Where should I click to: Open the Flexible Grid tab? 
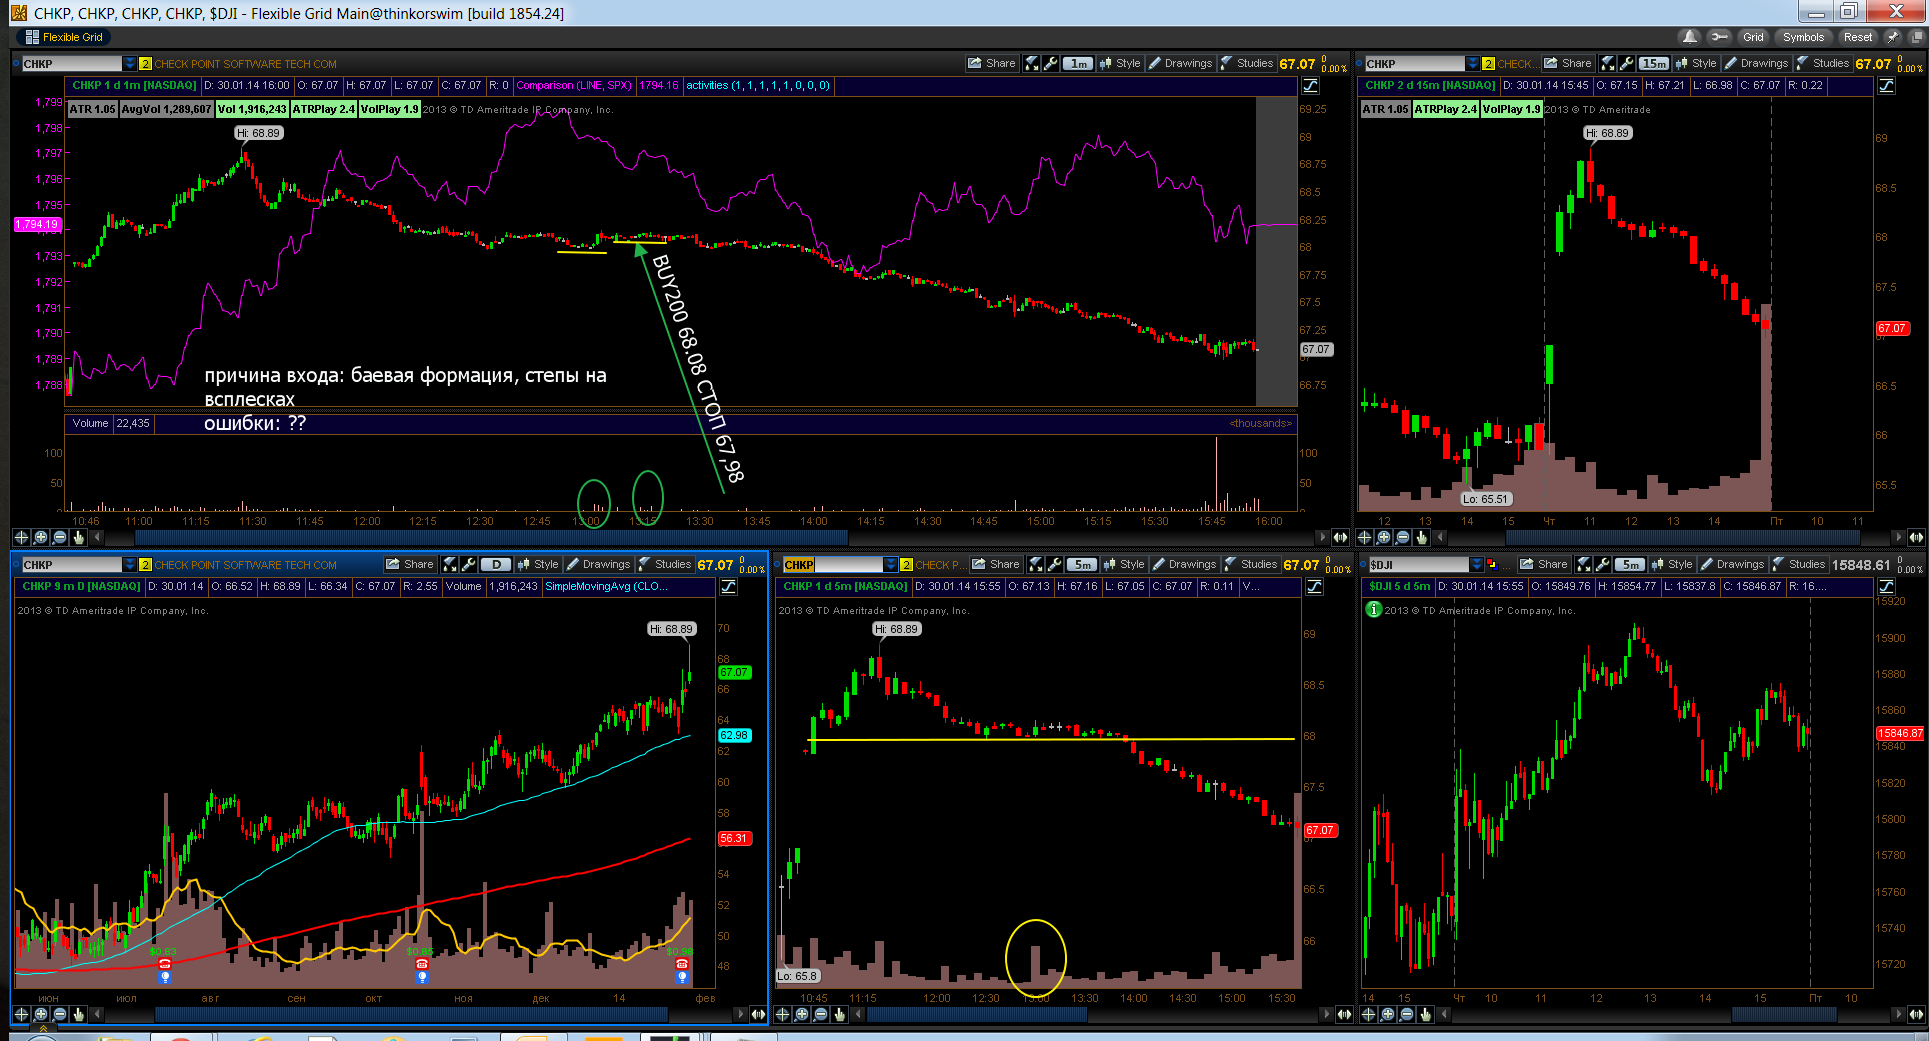pos(64,37)
